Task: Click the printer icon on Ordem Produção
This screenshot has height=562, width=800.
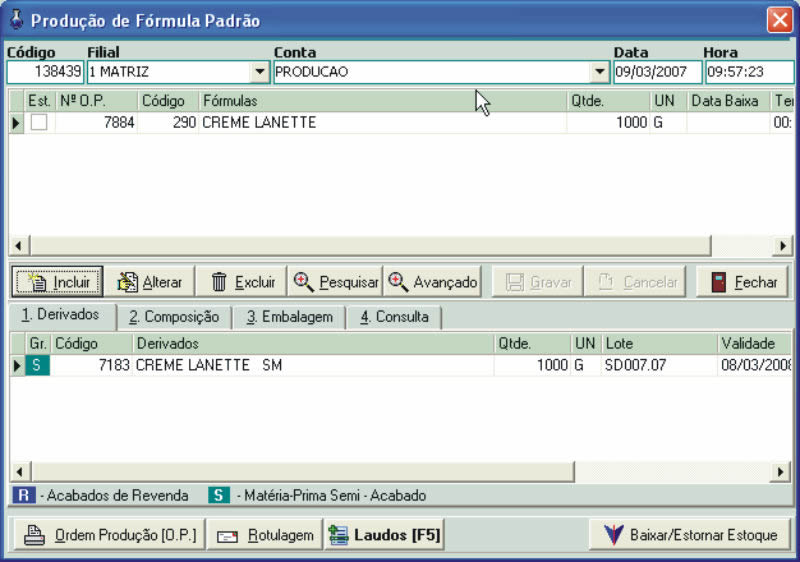Action: coord(35,535)
